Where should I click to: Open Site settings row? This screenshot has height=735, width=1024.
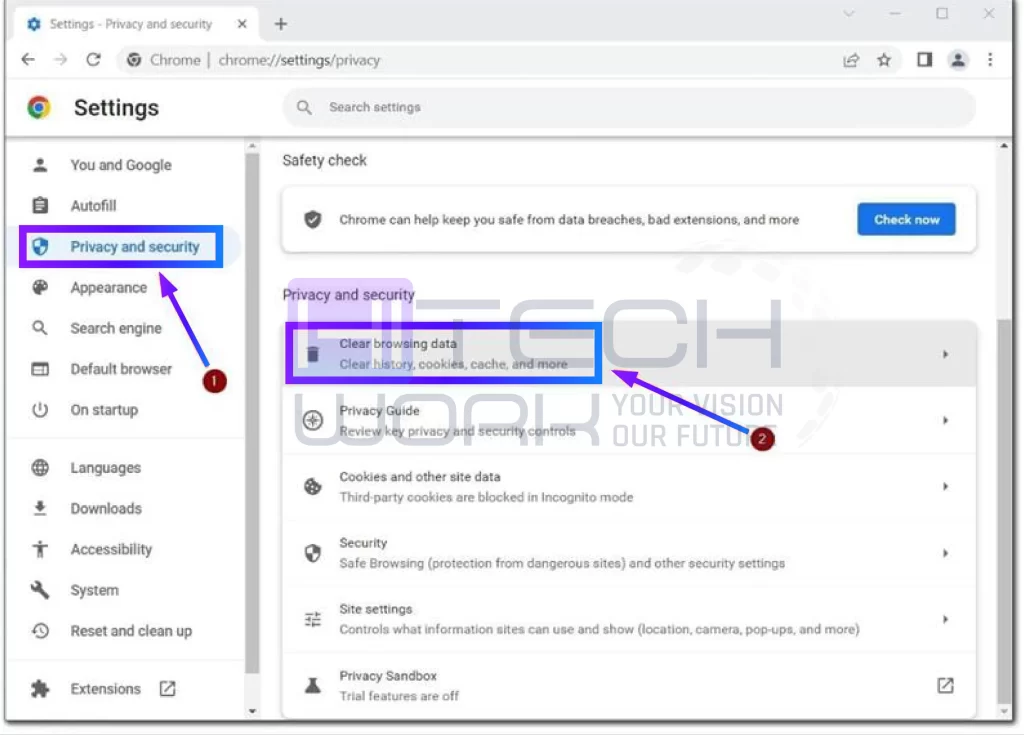pyautogui.click(x=630, y=619)
